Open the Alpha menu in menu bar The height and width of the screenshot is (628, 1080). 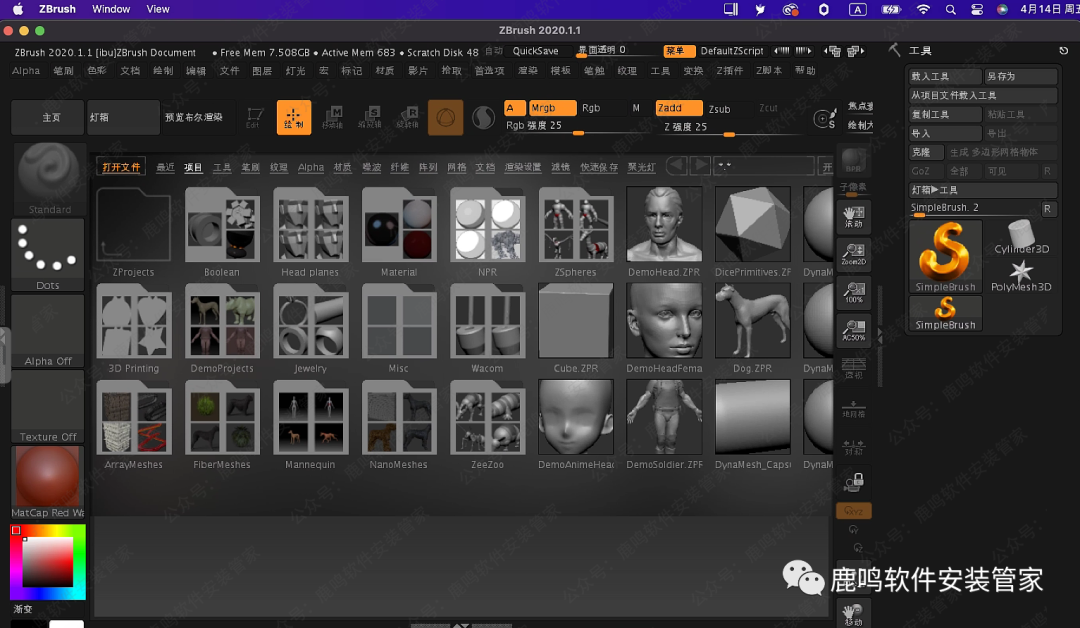[26, 71]
